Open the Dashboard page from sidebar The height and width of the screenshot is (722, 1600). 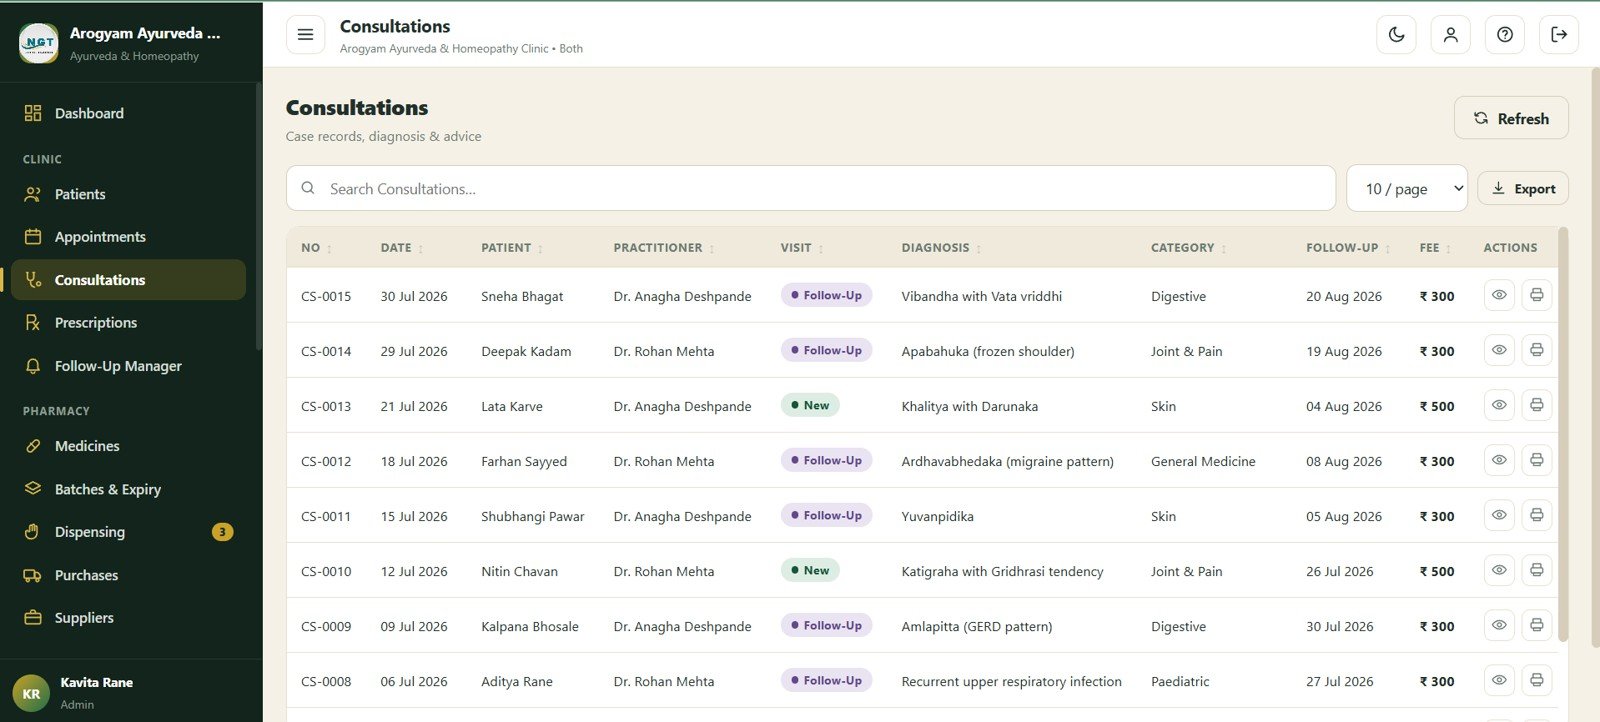[128, 113]
